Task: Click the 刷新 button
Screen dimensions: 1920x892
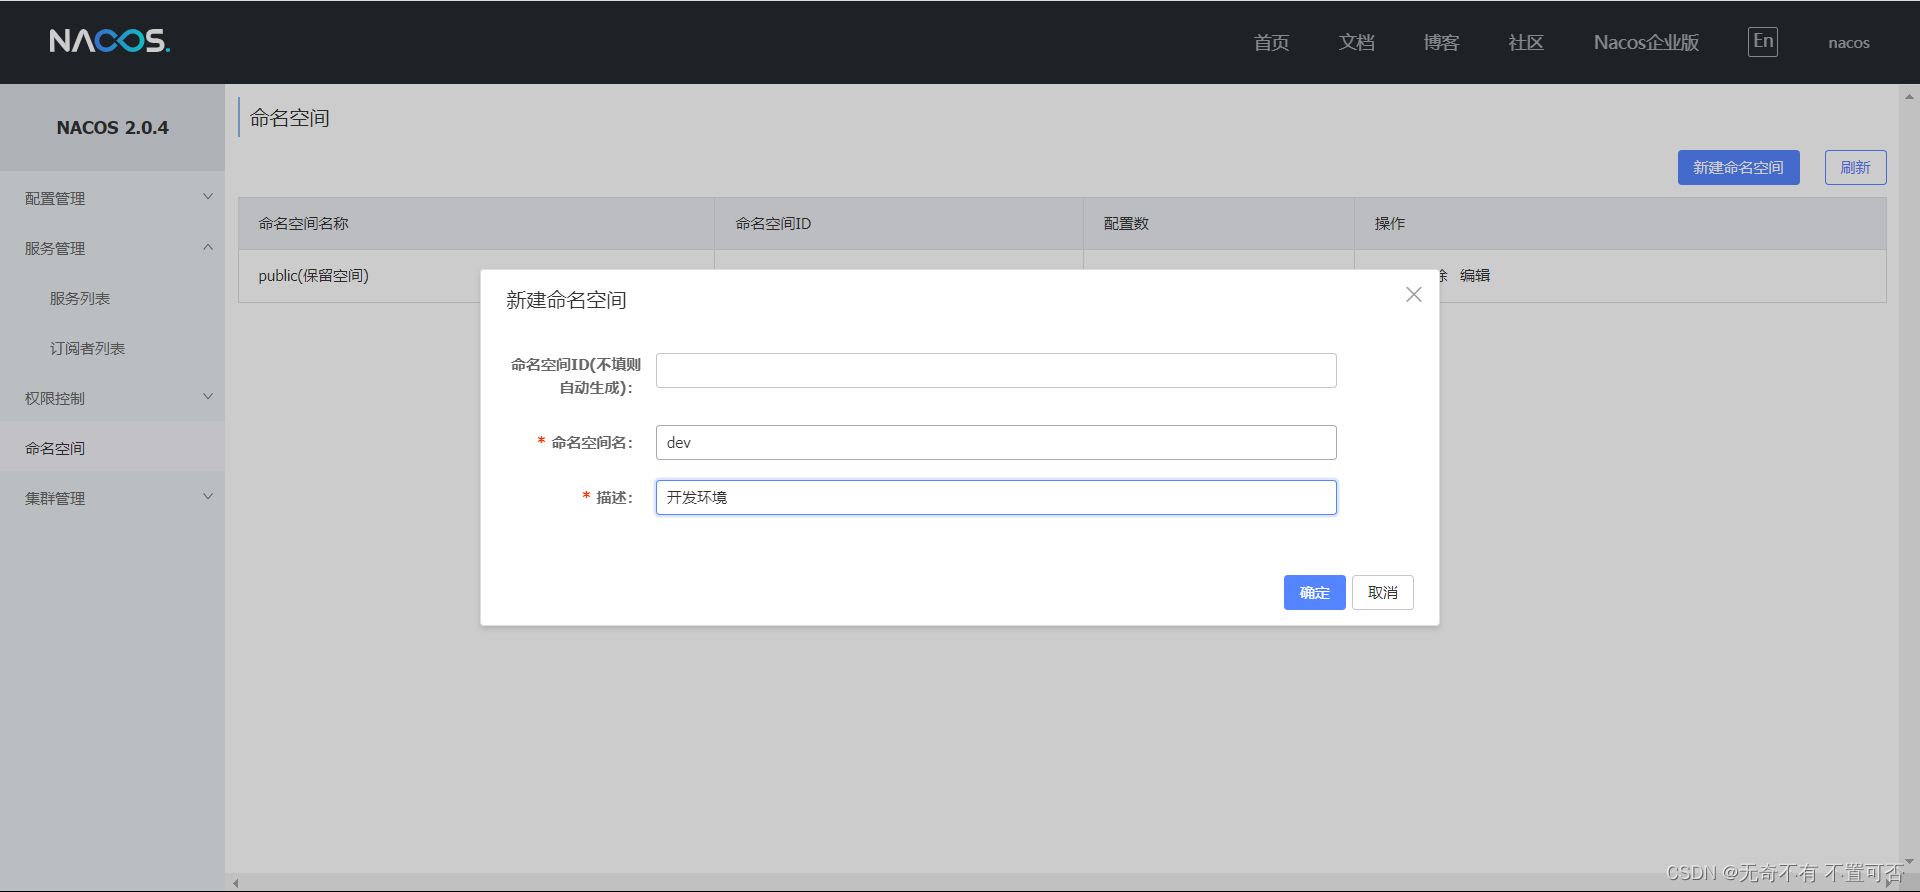Action: pos(1855,168)
